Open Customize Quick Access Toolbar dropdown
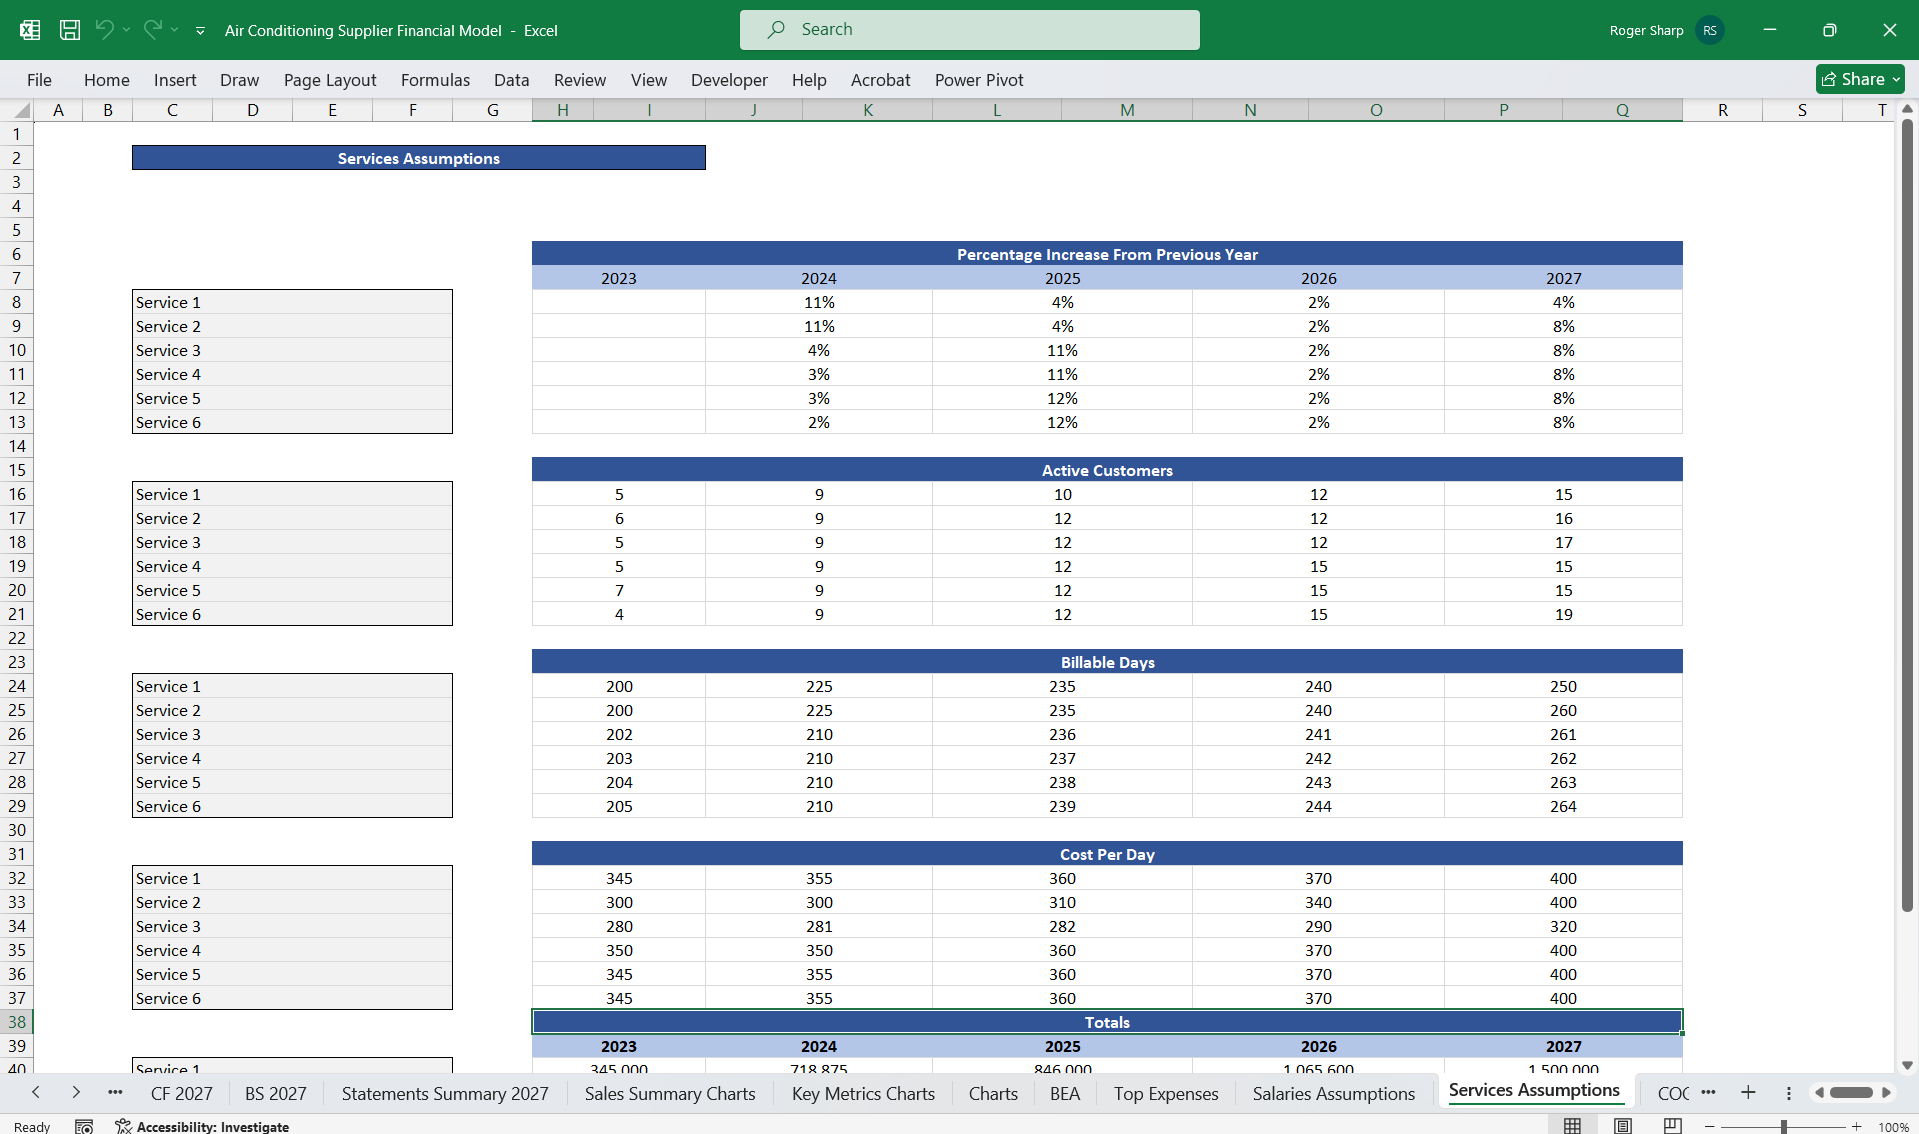The height and width of the screenshot is (1134, 1919). [200, 31]
